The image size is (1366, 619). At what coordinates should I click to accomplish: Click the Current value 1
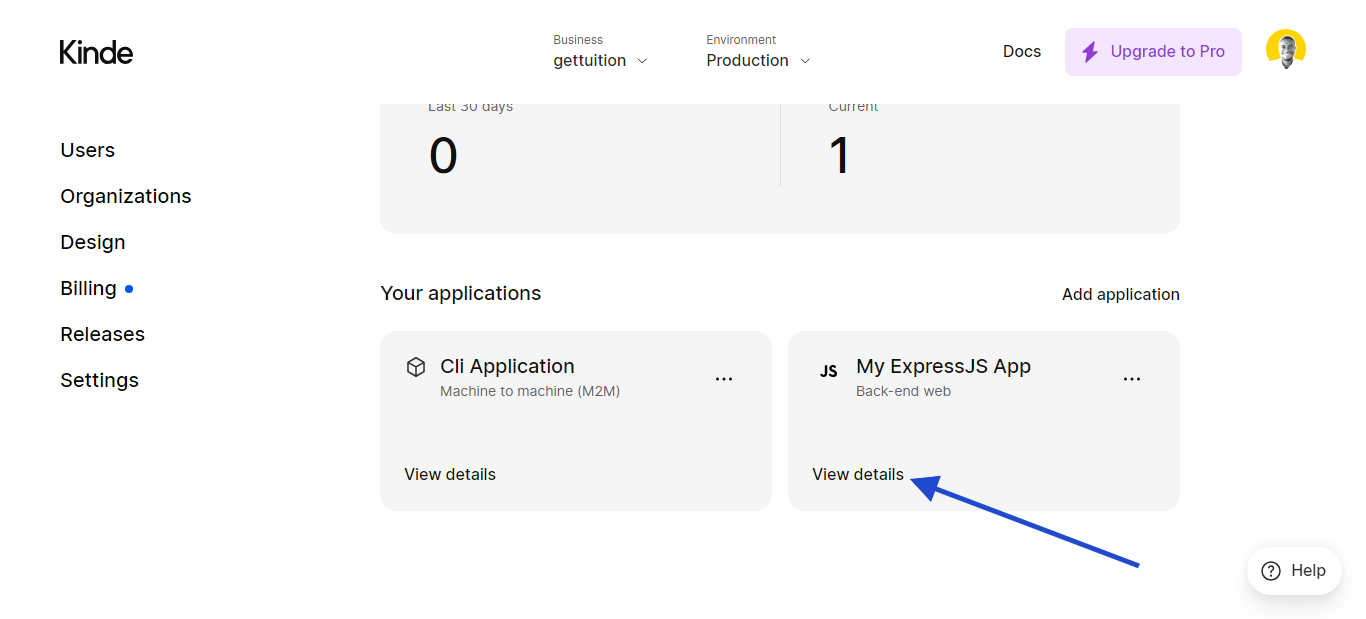(840, 156)
